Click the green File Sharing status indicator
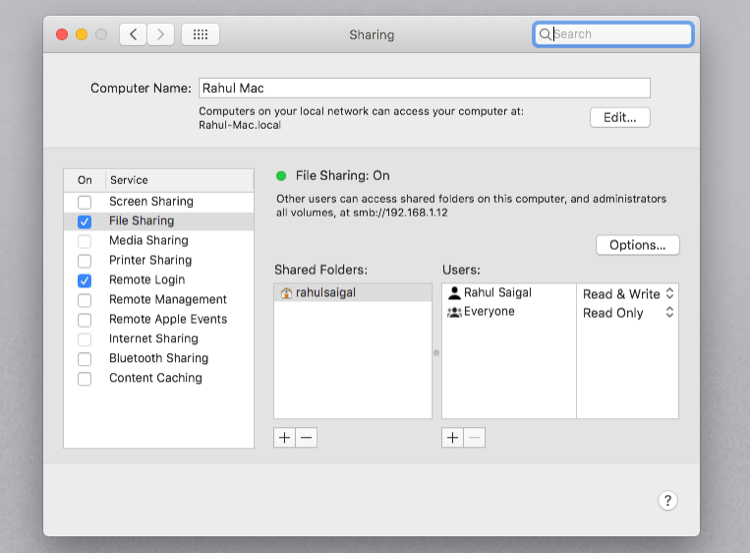Image resolution: width=750 pixels, height=553 pixels. 281,176
